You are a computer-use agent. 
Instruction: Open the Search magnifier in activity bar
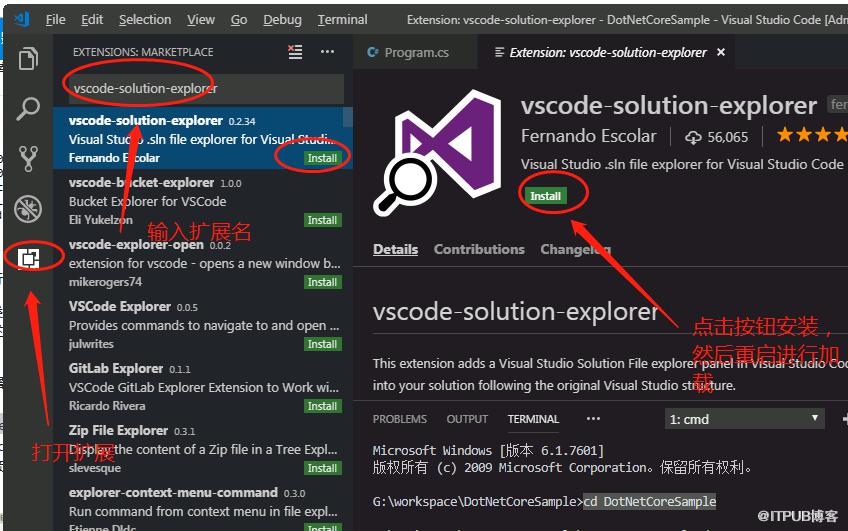point(28,108)
